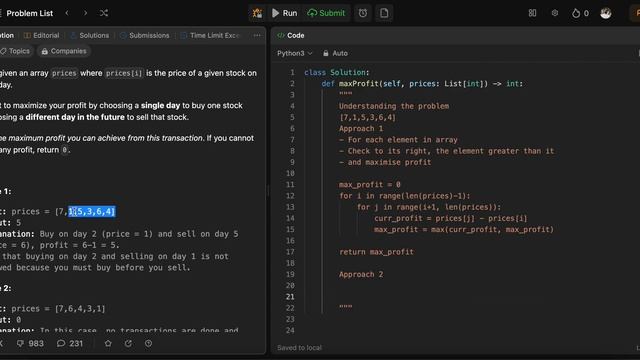Open the user profile avatar

[x=606, y=13]
